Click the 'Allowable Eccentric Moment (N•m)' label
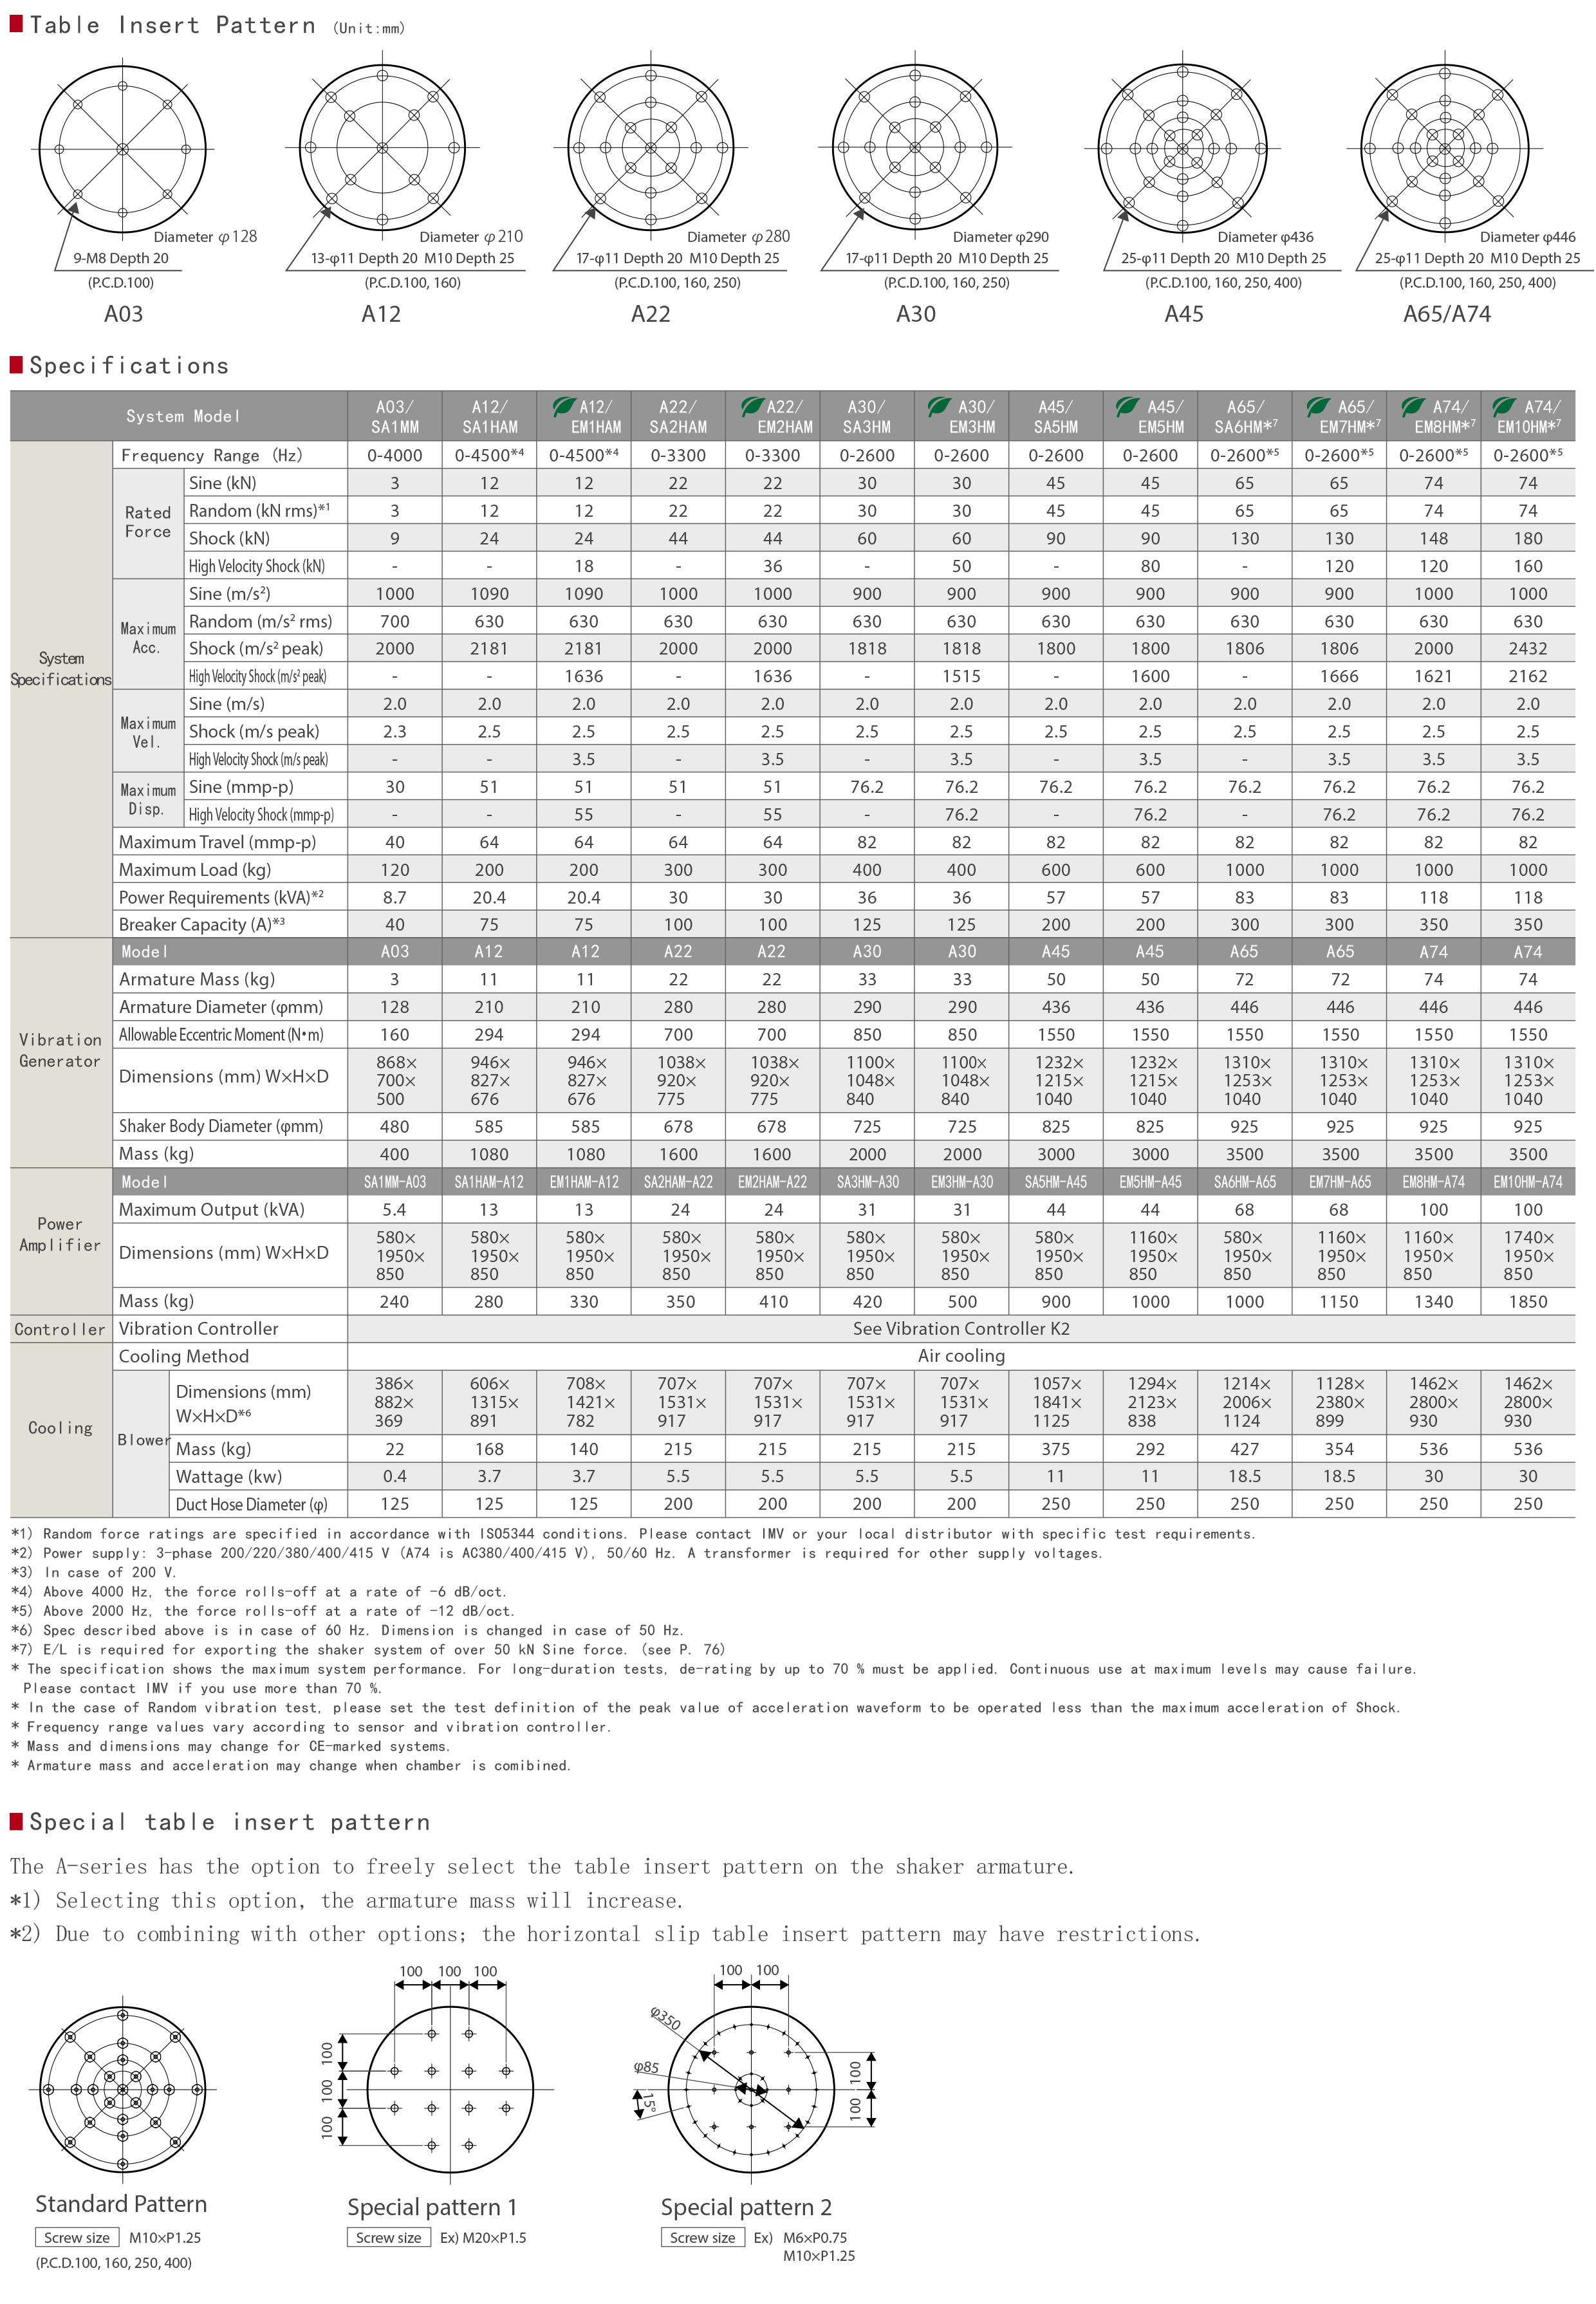Image resolution: width=1596 pixels, height=2304 pixels. [221, 1035]
